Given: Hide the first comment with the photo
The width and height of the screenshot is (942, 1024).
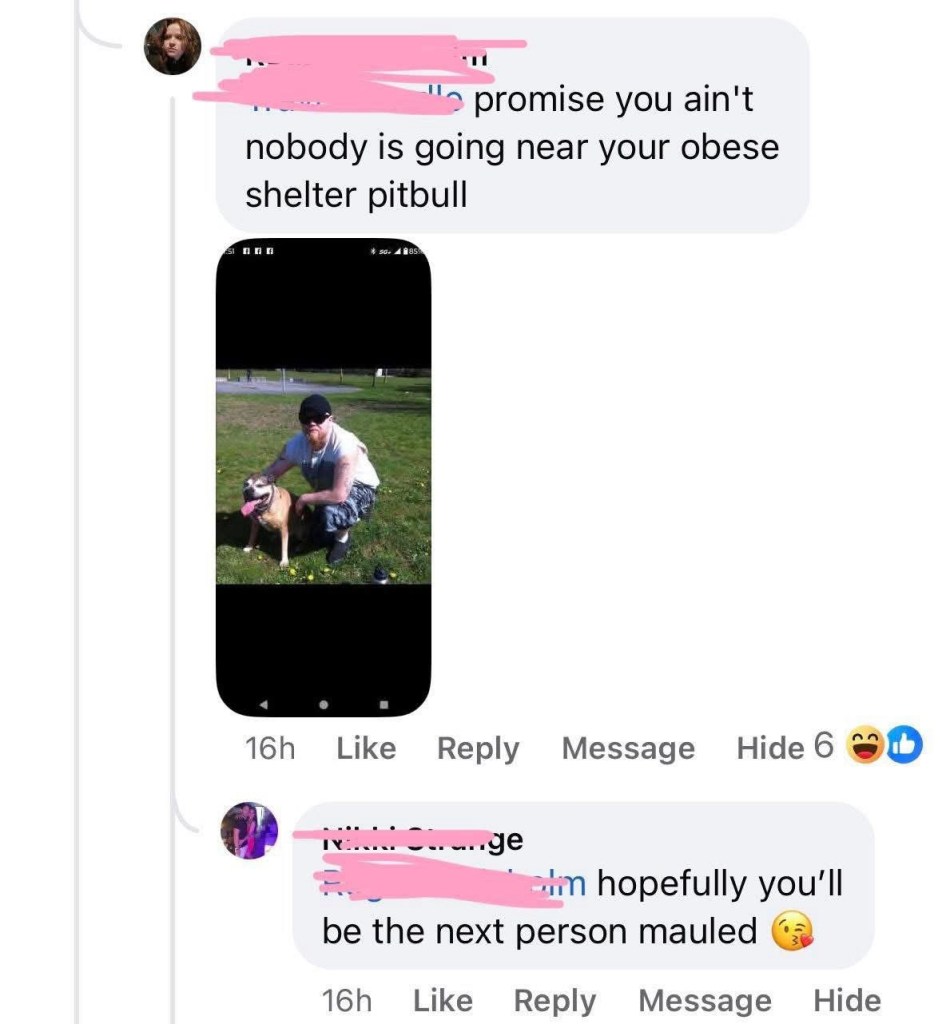Looking at the screenshot, I should (770, 748).
